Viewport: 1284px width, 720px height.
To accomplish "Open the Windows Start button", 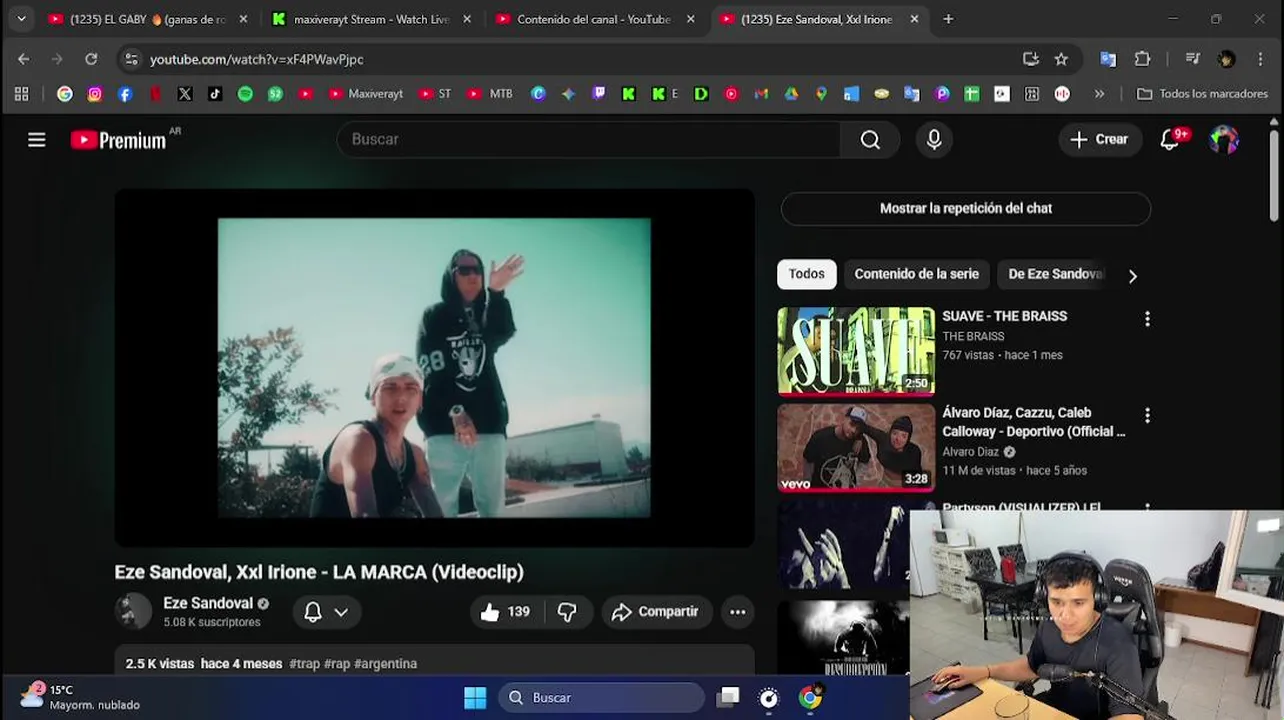I will [x=475, y=698].
